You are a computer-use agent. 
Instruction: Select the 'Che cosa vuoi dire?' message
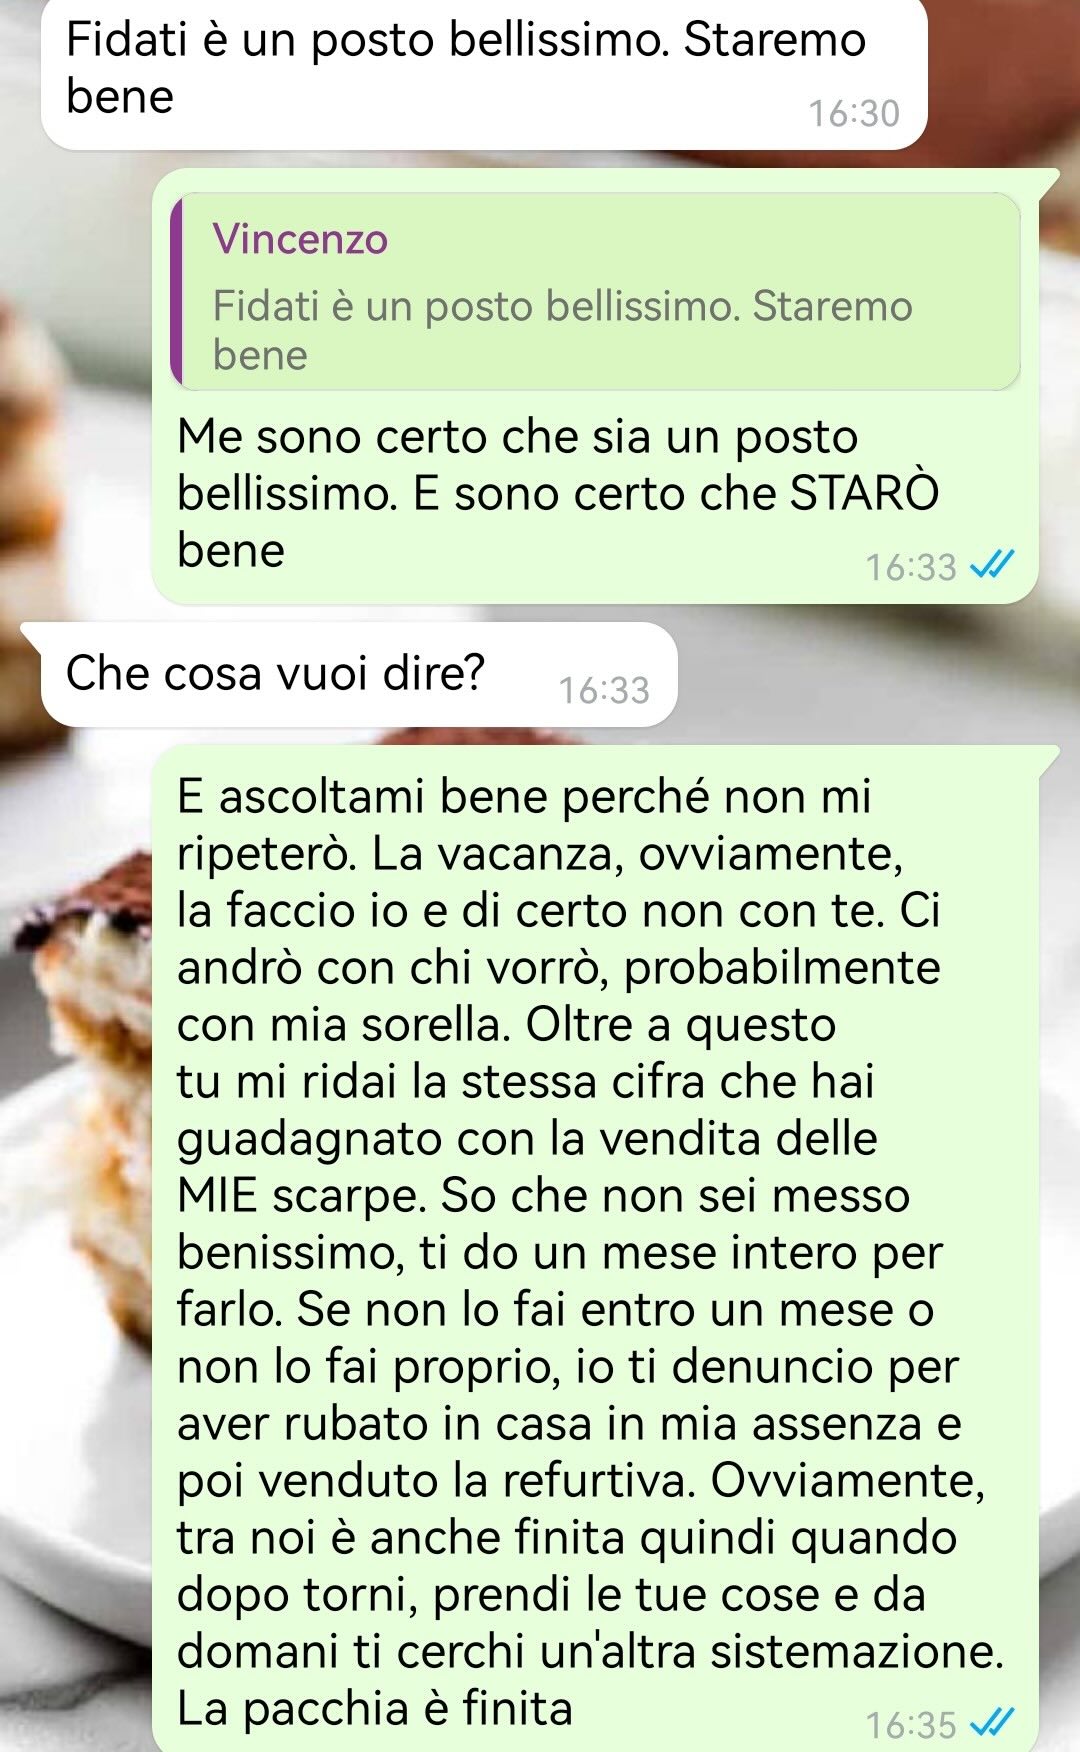coord(359,674)
